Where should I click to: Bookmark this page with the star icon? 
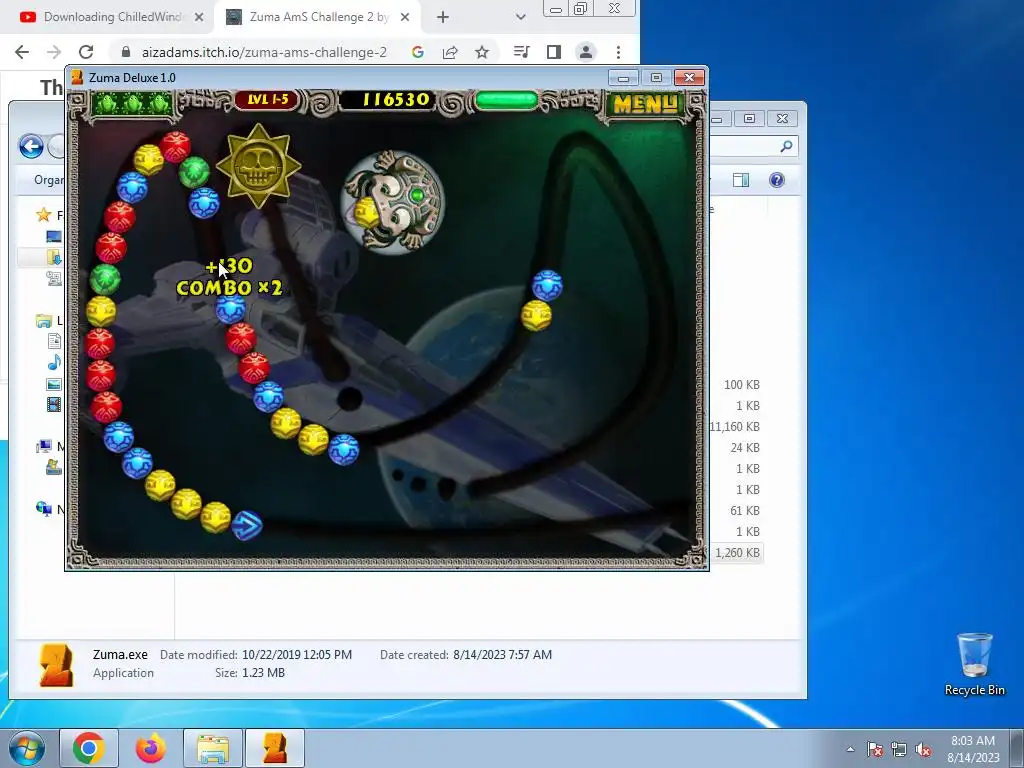tap(481, 52)
